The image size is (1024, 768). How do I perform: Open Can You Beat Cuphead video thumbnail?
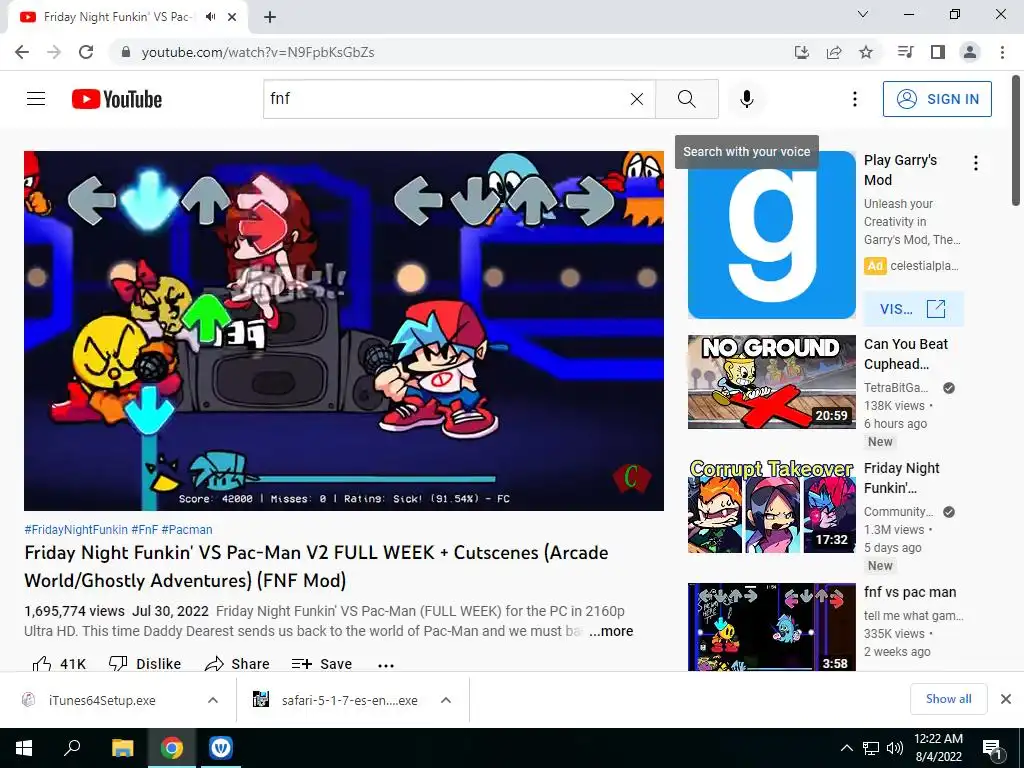[771, 381]
